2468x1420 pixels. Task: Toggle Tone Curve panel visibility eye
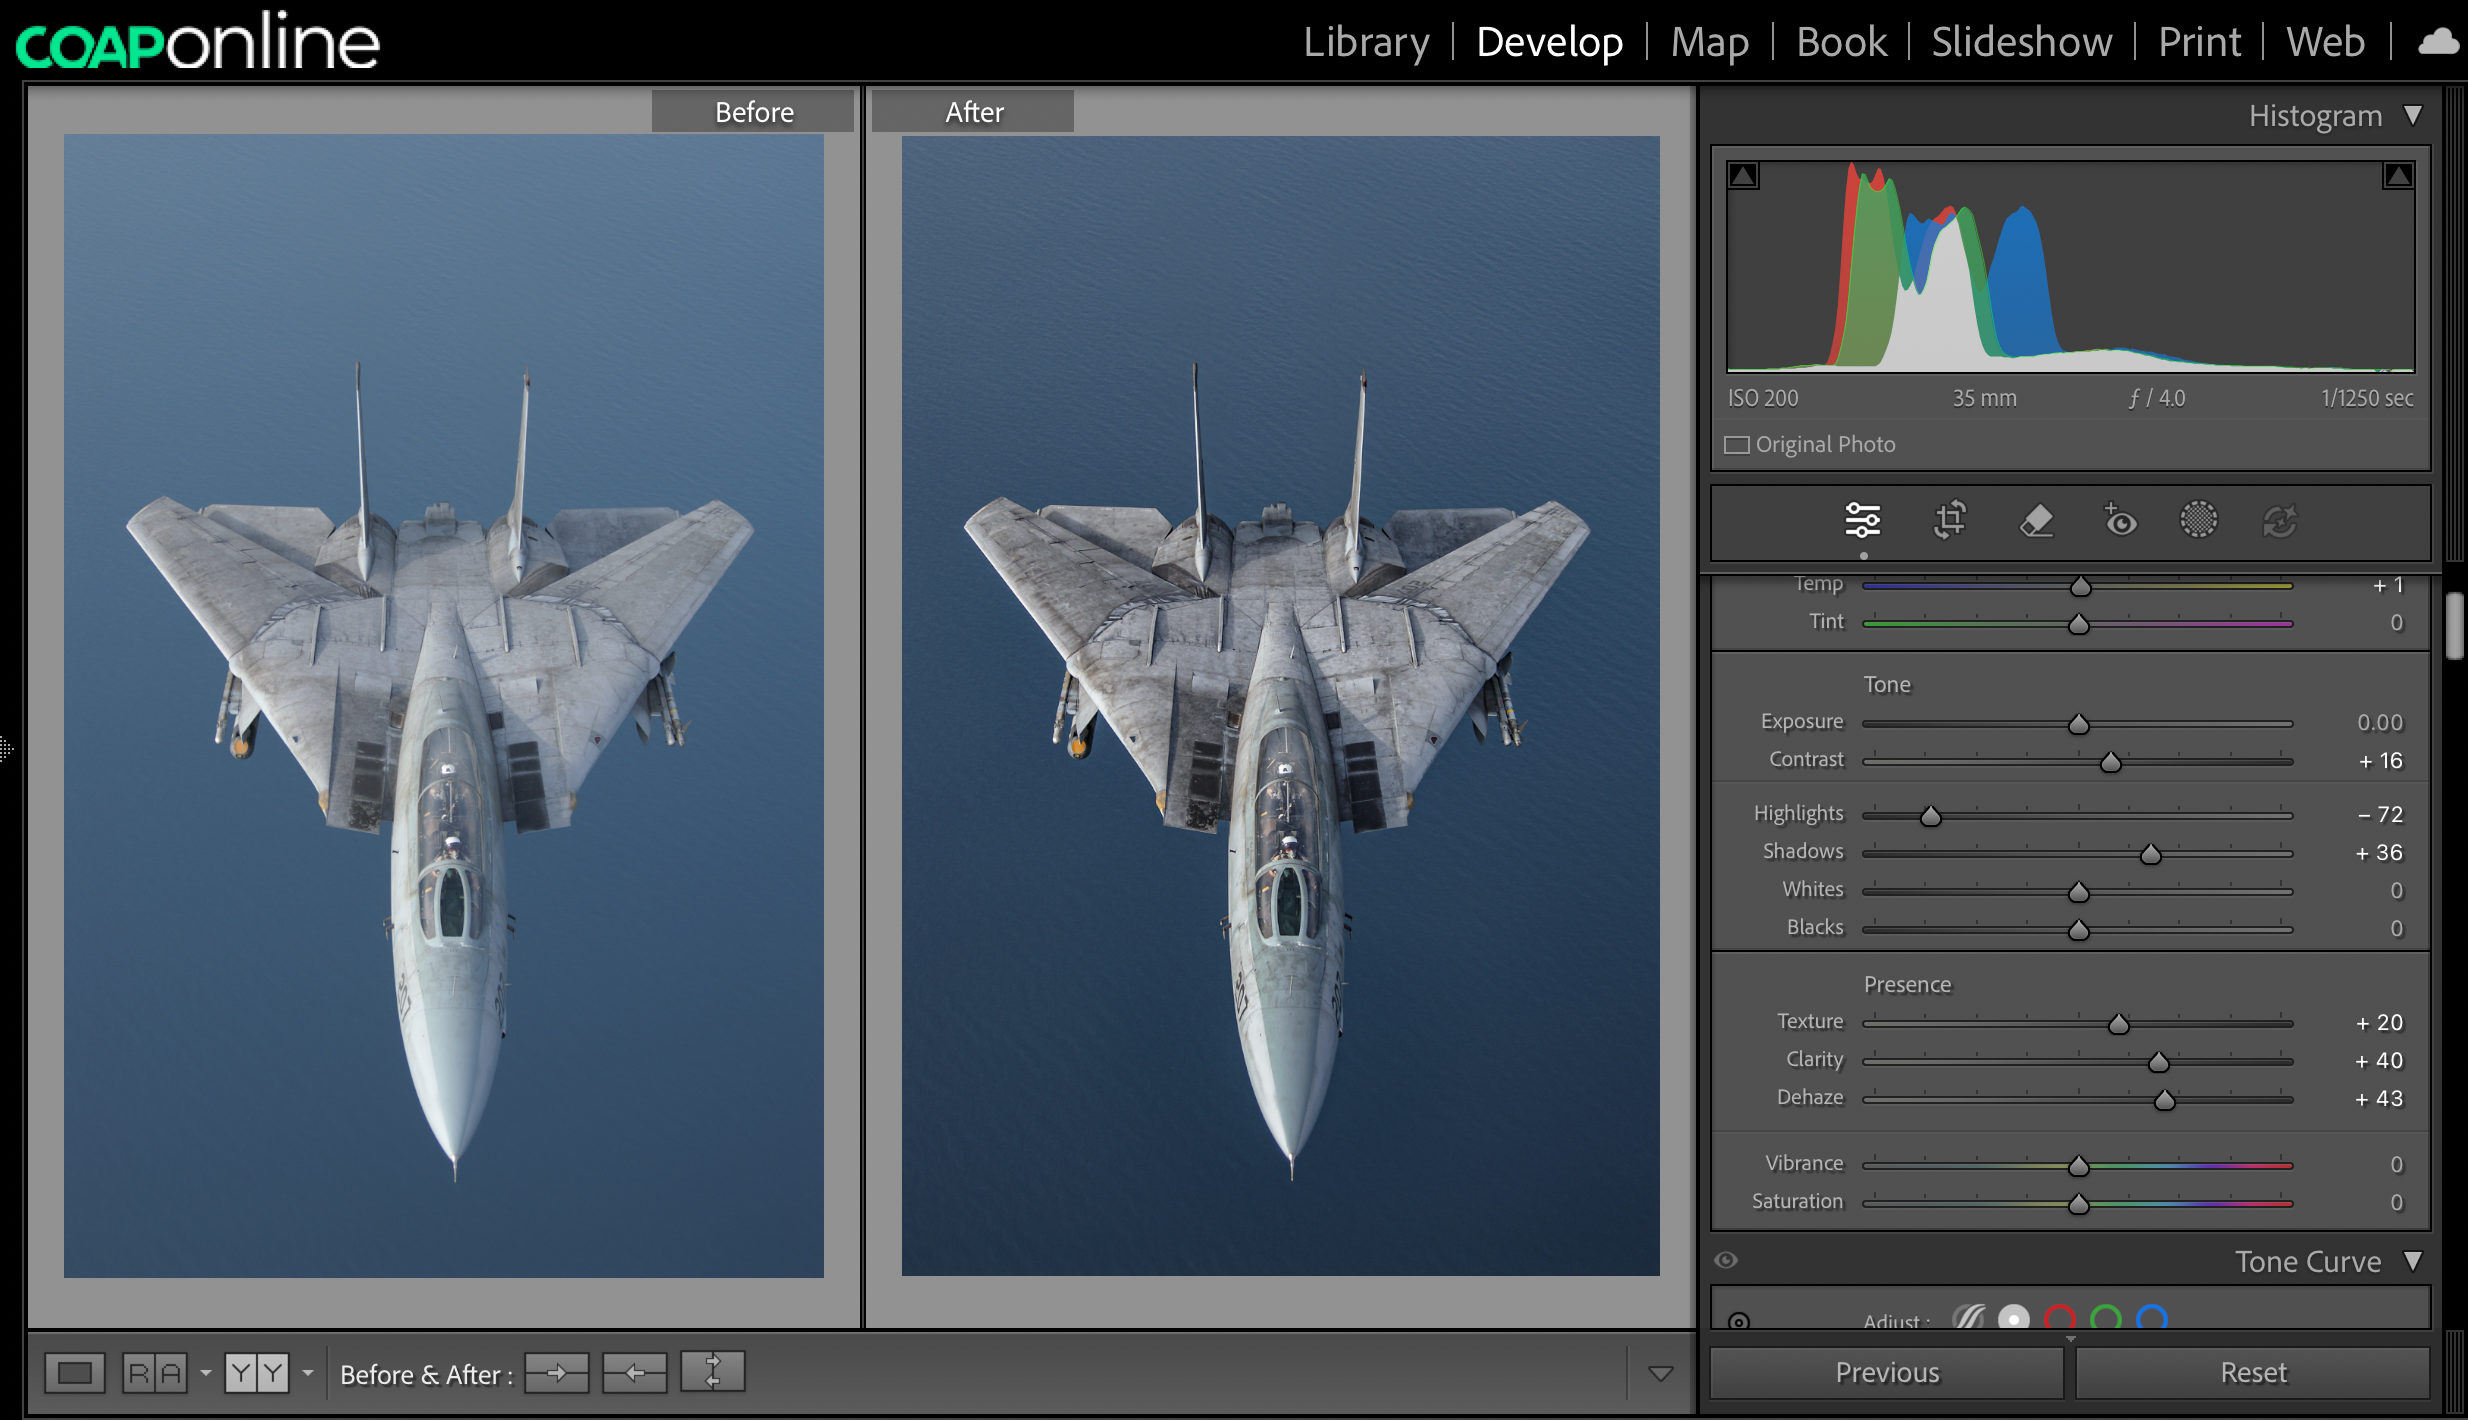[x=1726, y=1260]
